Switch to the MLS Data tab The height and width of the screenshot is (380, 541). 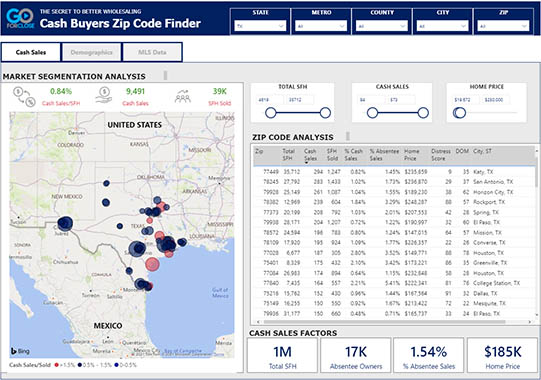(152, 52)
